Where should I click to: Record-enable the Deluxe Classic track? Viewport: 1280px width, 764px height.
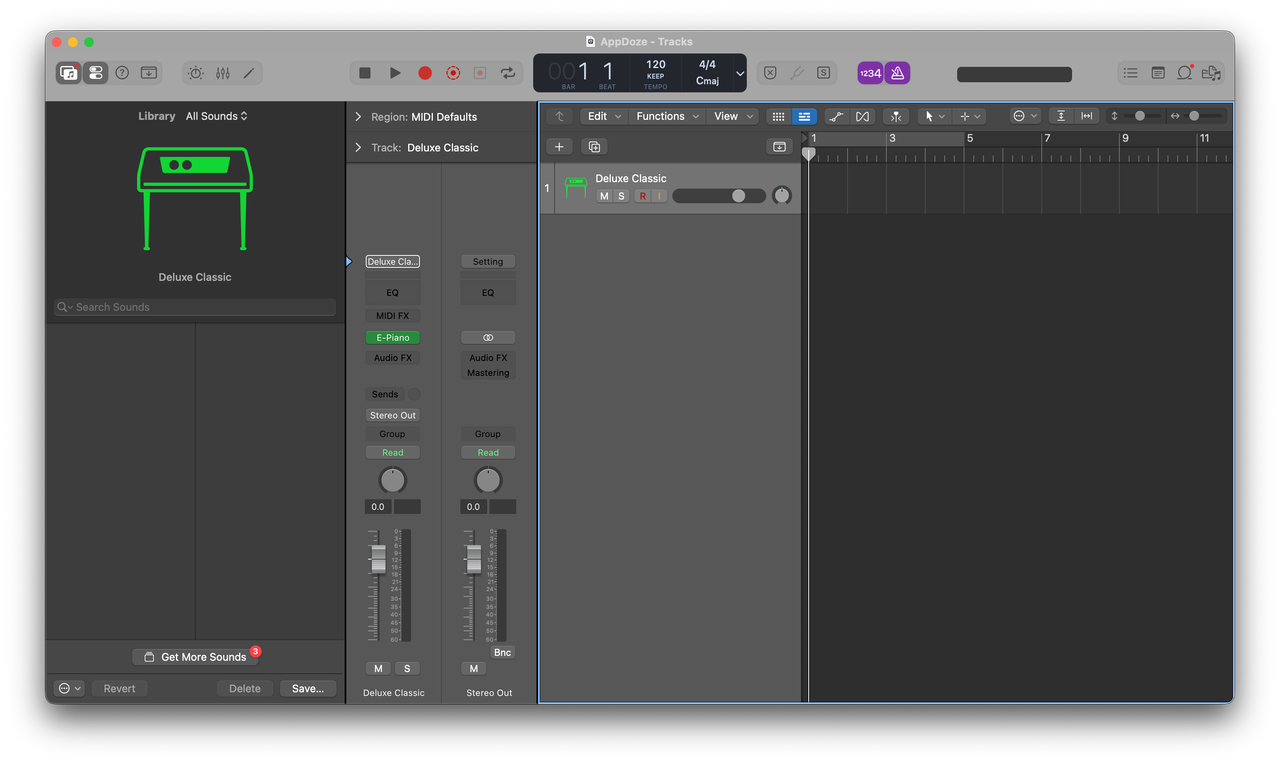(643, 196)
